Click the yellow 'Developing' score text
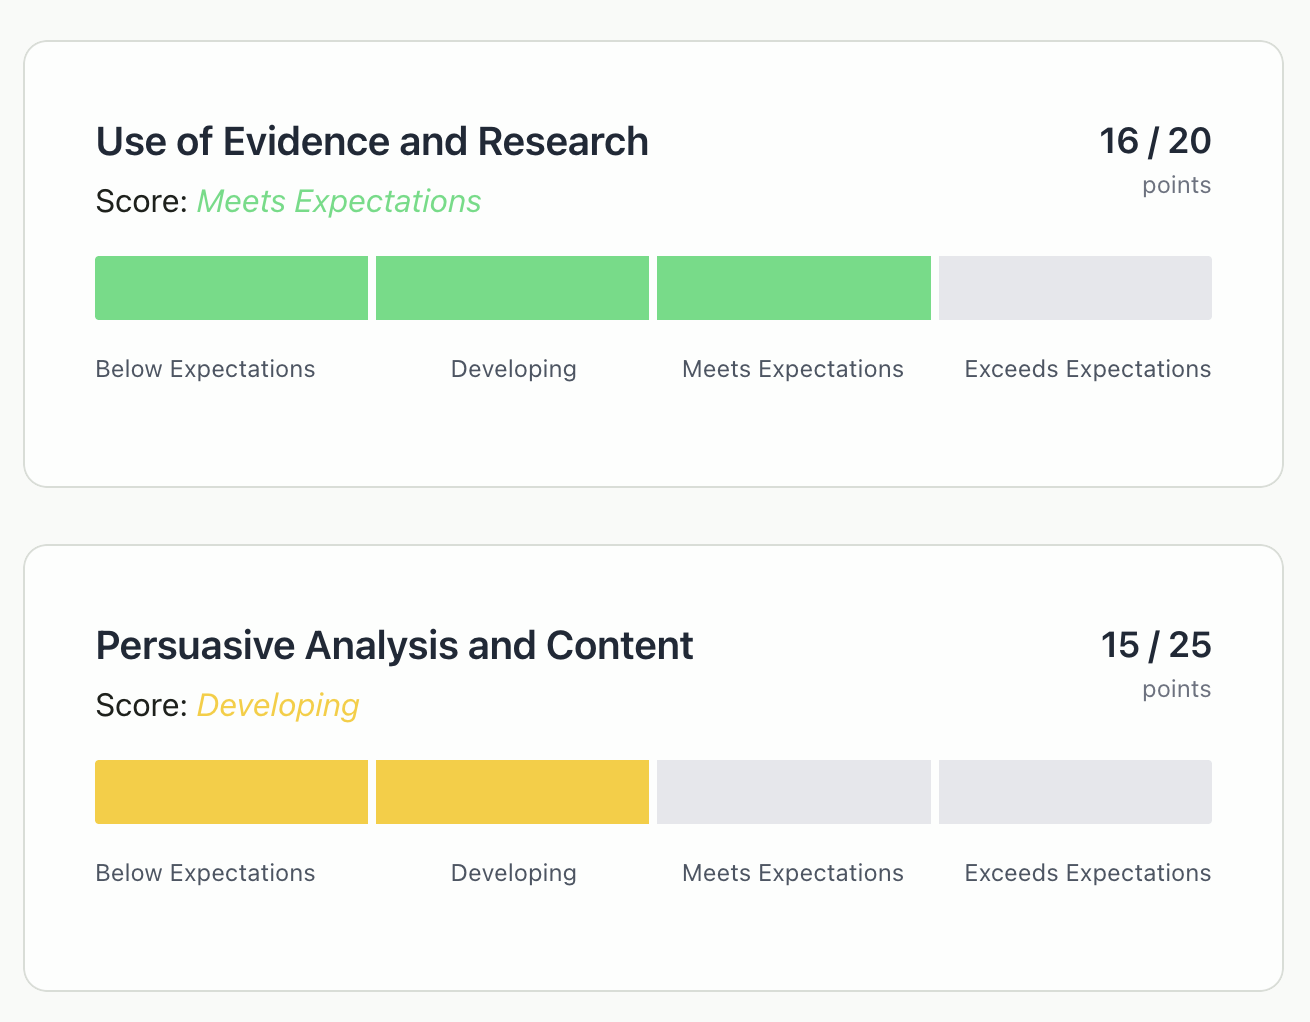Viewport: 1310px width, 1022px height. coord(278,706)
